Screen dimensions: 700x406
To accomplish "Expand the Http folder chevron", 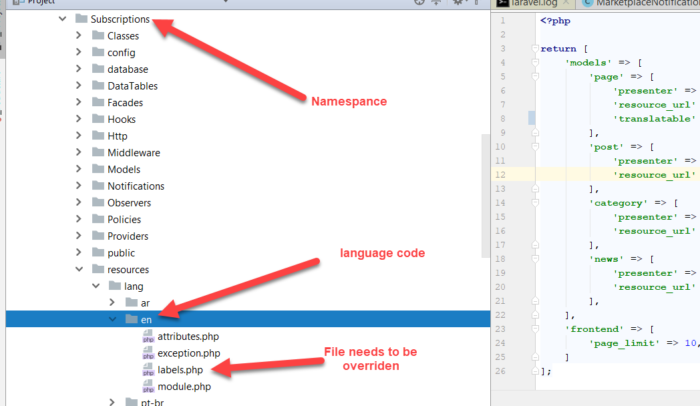I will coord(79,135).
